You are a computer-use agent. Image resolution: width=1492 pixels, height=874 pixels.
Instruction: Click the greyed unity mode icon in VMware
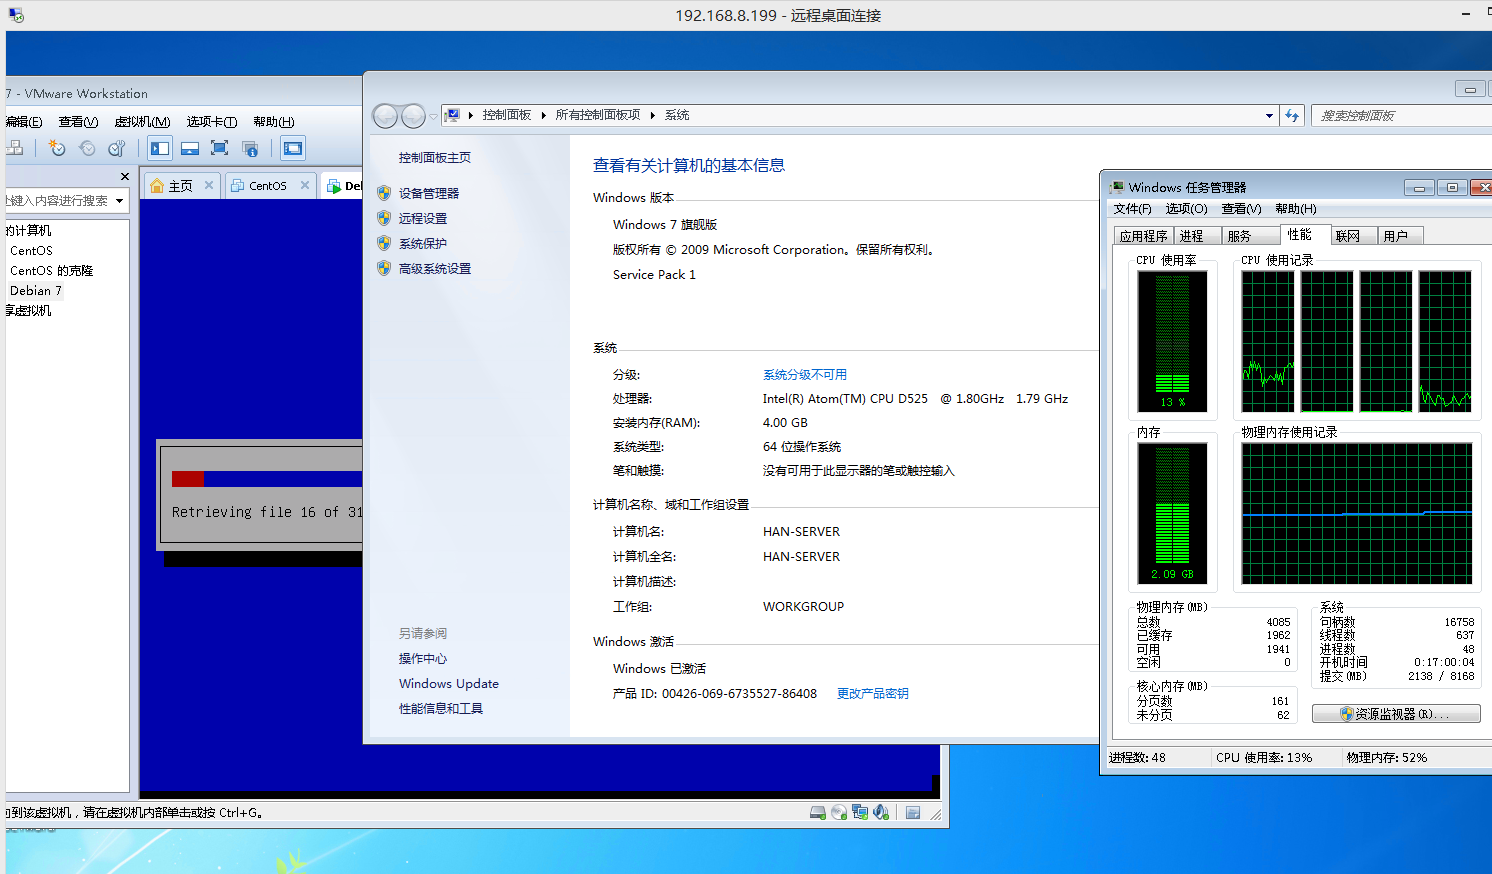pos(250,148)
